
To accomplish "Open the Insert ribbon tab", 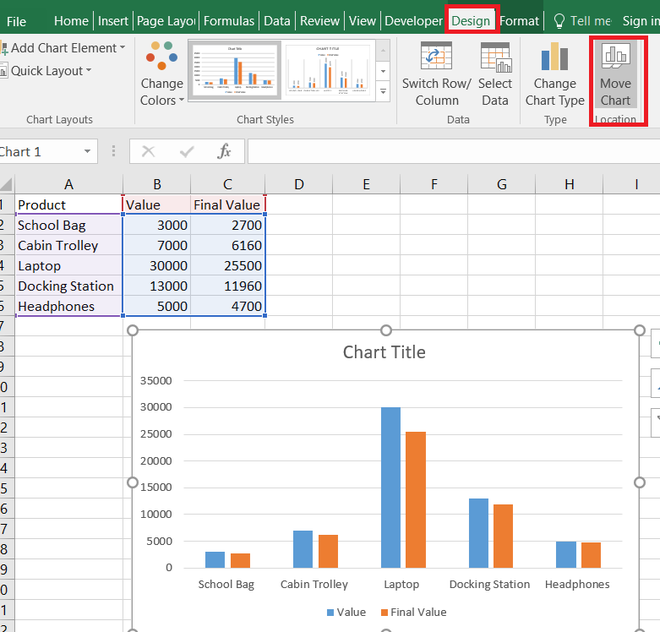I will (x=113, y=21).
